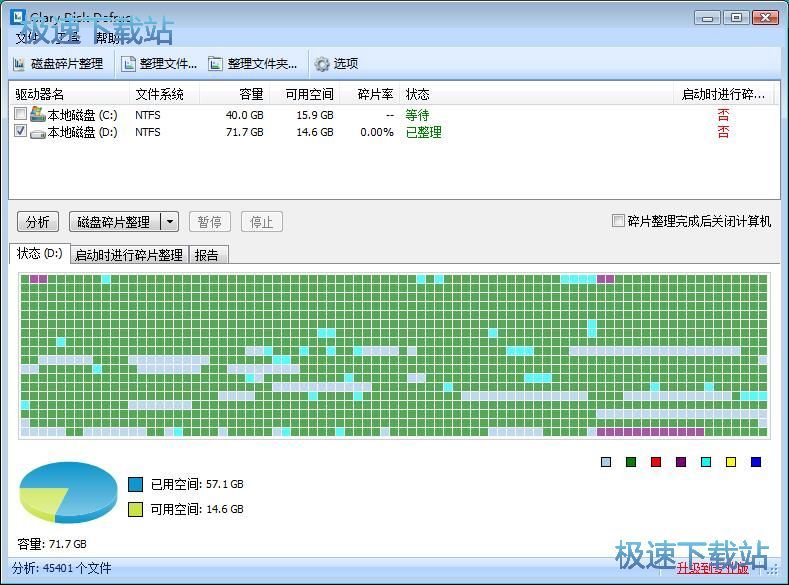Open the 帮助 menu
Viewport: 789px width, 585px height.
[x=108, y=37]
